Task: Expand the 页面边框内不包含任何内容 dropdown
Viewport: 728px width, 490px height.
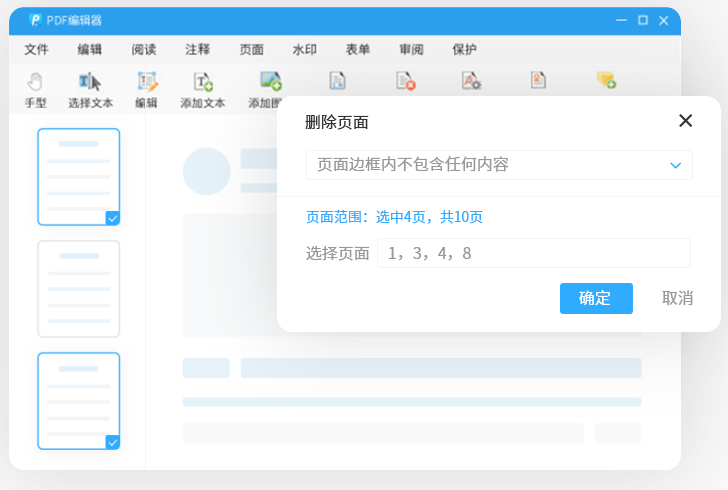Action: 499,165
